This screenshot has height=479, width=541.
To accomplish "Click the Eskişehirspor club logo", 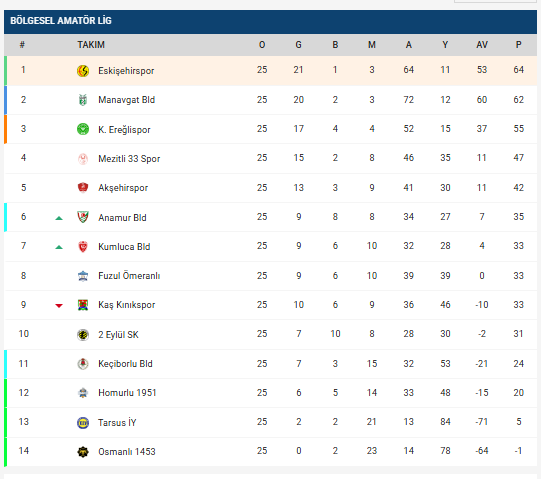I will tap(83, 71).
